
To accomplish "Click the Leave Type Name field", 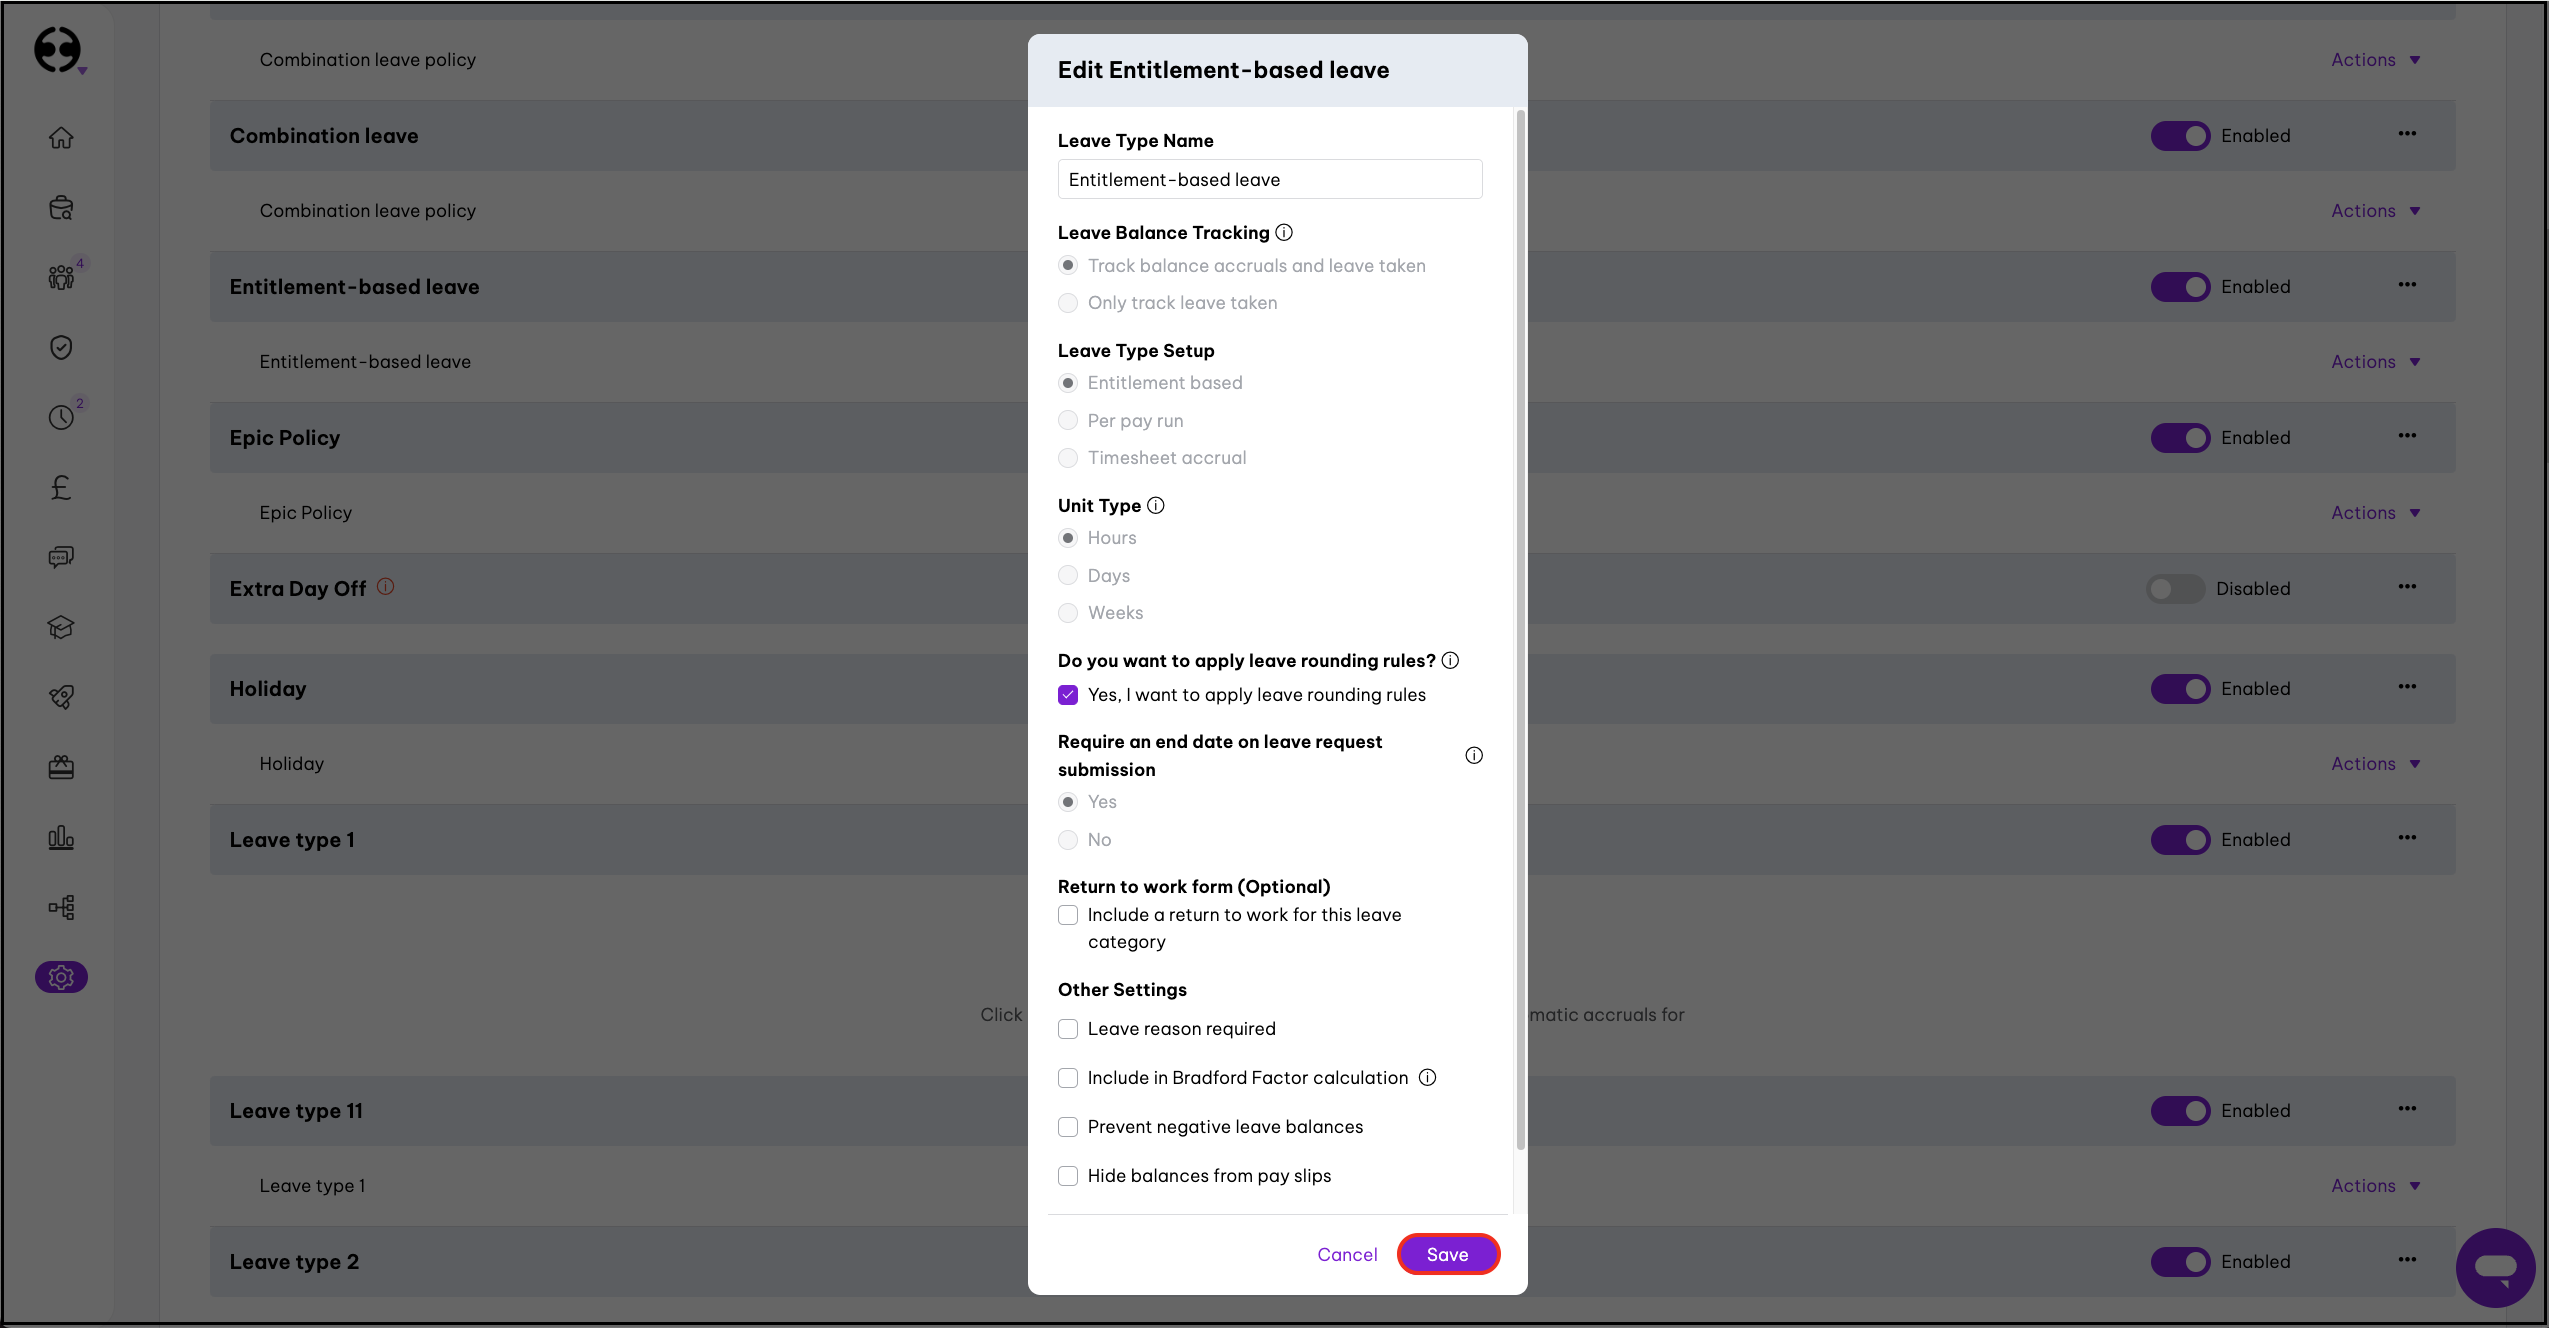I will point(1269,180).
